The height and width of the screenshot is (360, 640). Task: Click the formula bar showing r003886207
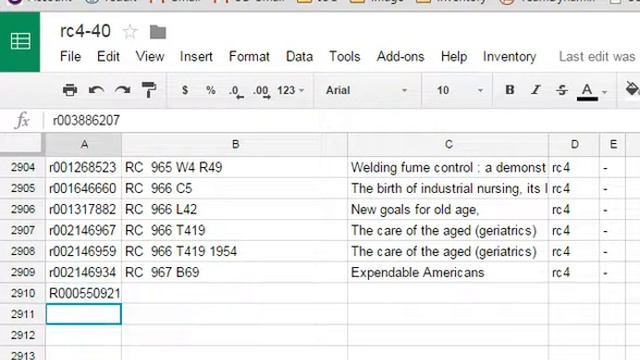click(x=343, y=120)
